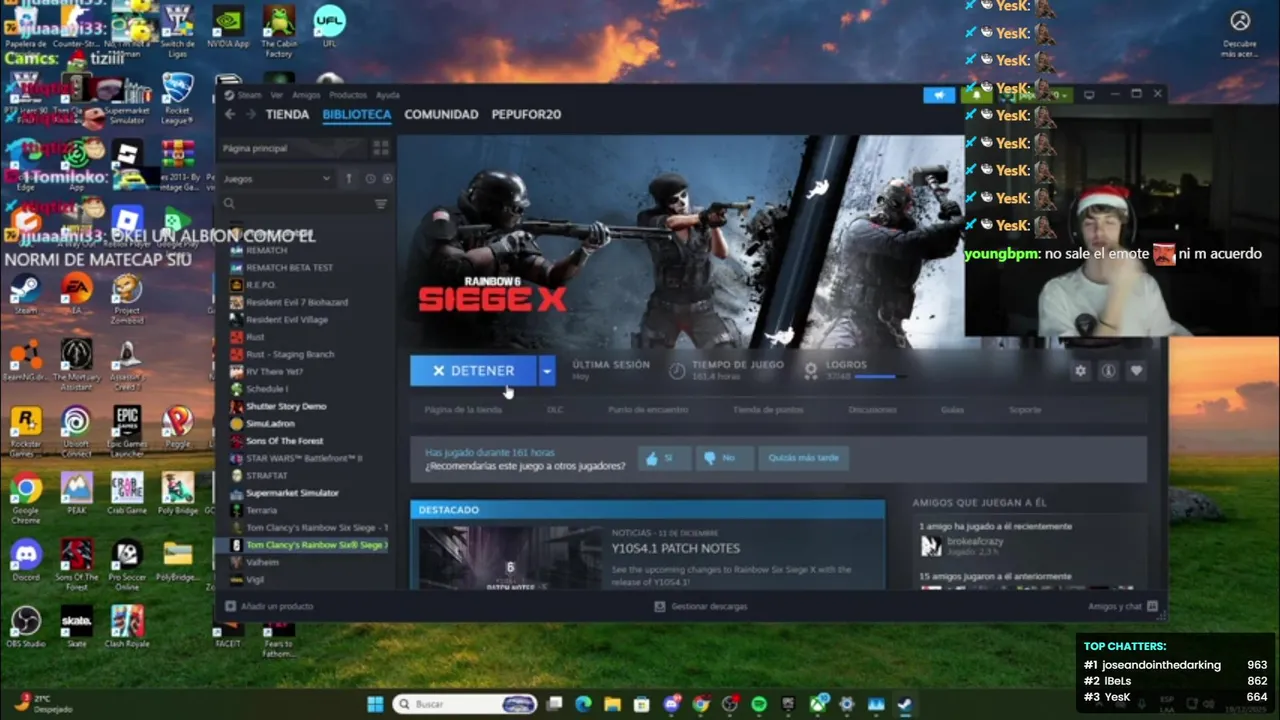Open Epic Games Launcher desktop shortcut
Screen dimensions: 1280x720
pyautogui.click(x=127, y=430)
